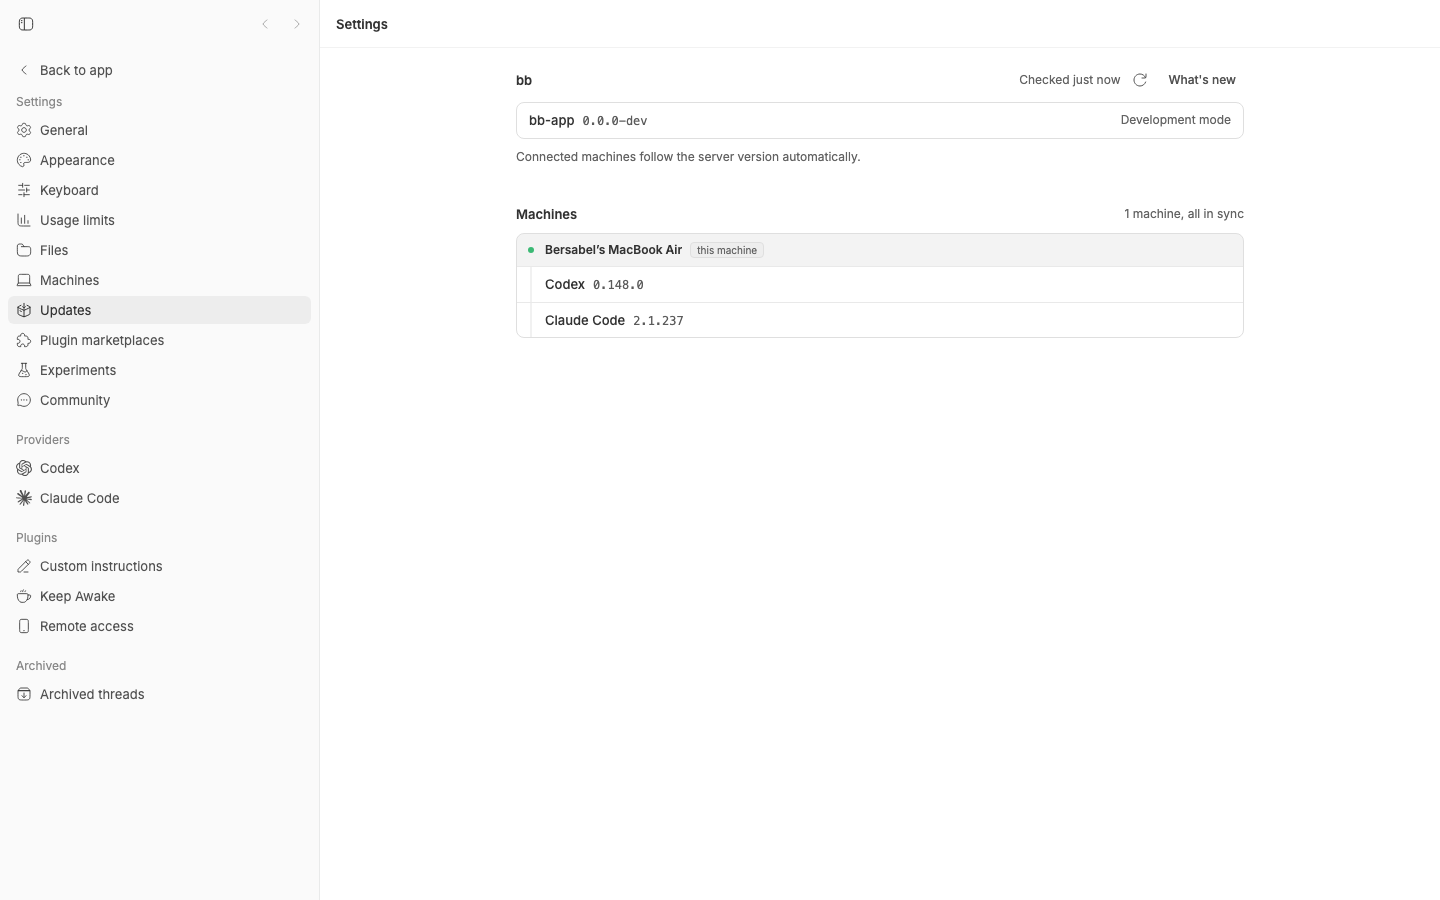Select the Bersabel's MacBook Air machine row
The image size is (1440, 900).
pyautogui.click(x=880, y=250)
